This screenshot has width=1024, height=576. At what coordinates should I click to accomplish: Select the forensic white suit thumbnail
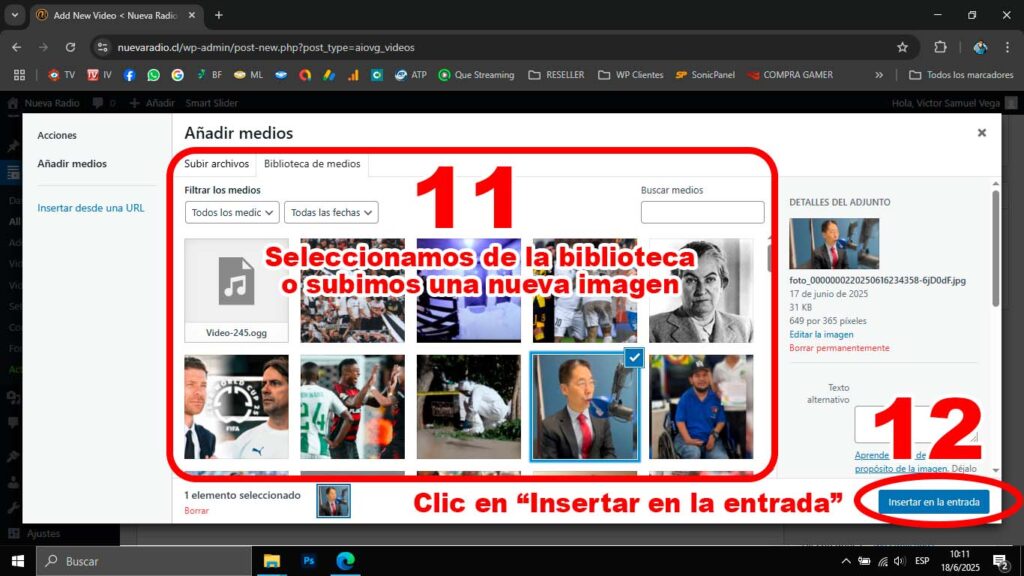click(469, 407)
